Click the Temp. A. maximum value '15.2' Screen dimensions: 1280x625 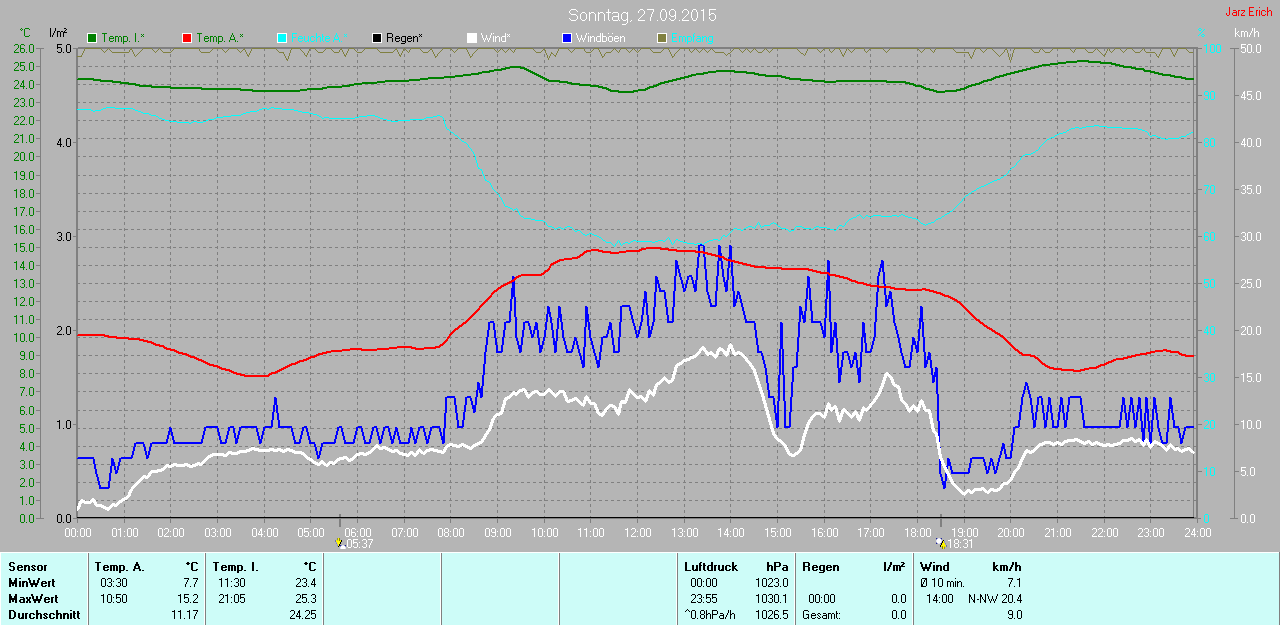coord(188,599)
